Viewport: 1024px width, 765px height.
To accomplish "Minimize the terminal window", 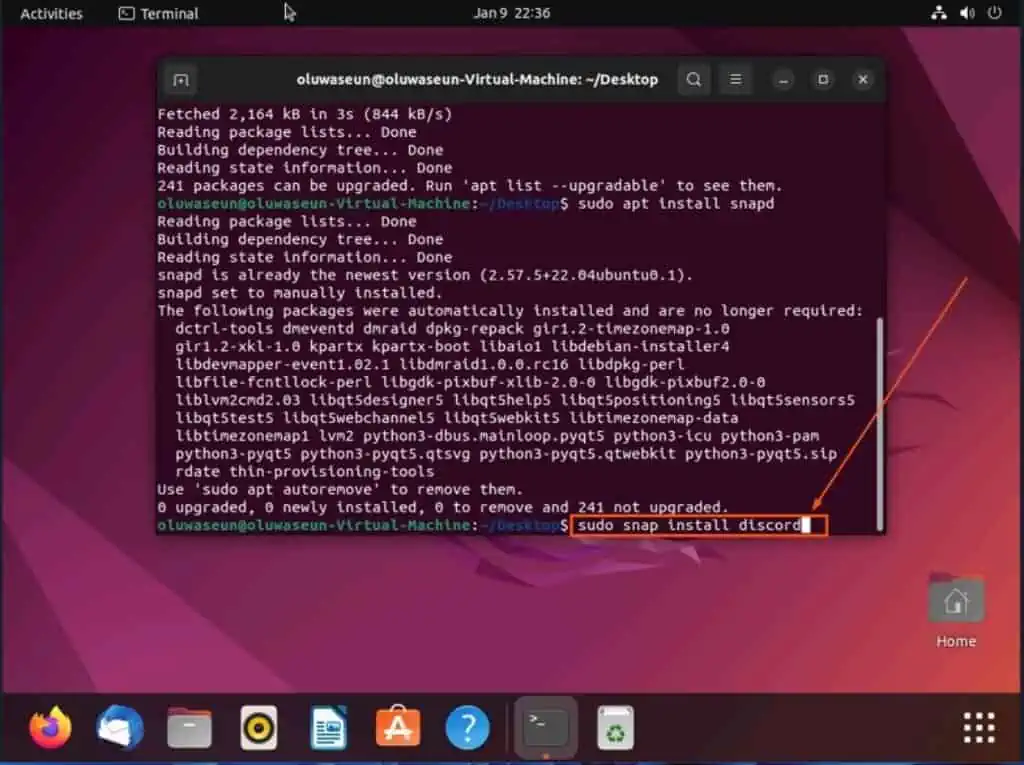I will pyautogui.click(x=783, y=80).
